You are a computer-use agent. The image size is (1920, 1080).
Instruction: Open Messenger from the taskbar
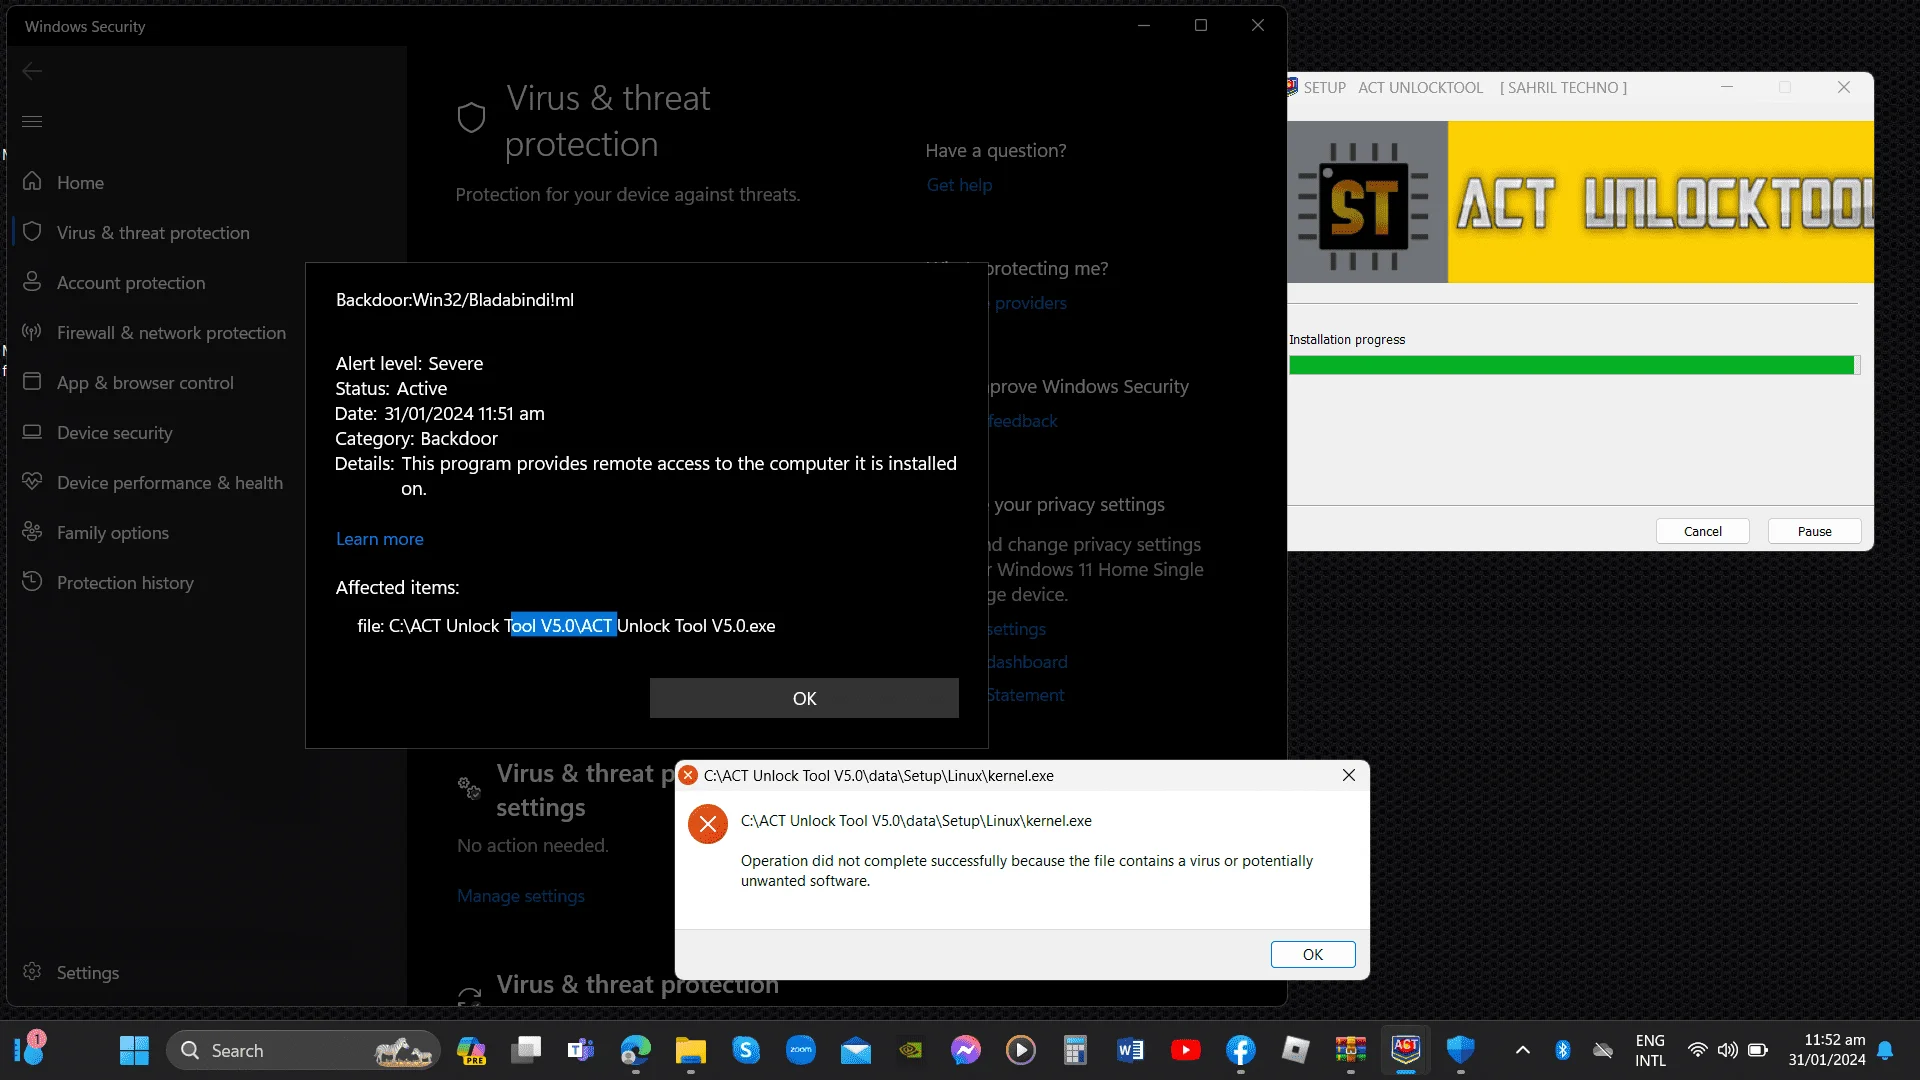[966, 1050]
